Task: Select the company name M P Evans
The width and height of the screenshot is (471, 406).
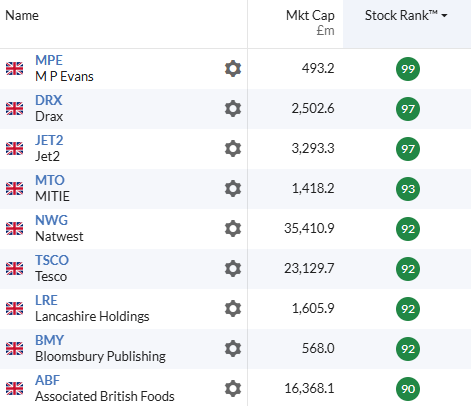Action: tap(64, 77)
